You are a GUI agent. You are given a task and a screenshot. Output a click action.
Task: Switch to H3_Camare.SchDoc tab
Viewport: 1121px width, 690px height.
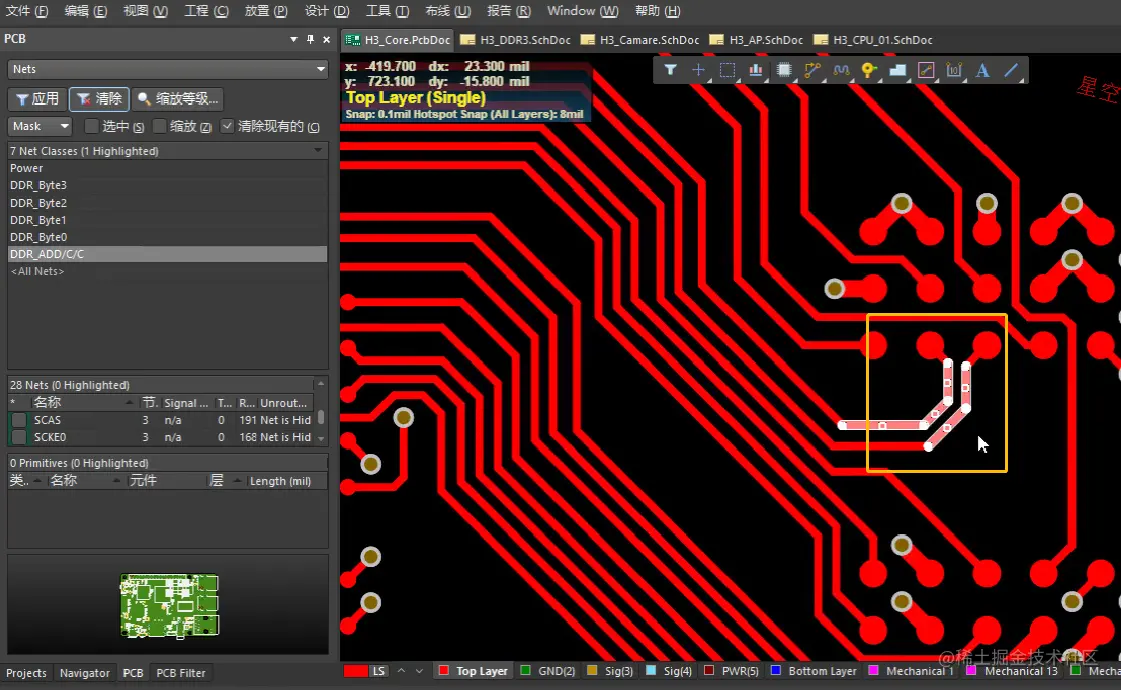639,40
